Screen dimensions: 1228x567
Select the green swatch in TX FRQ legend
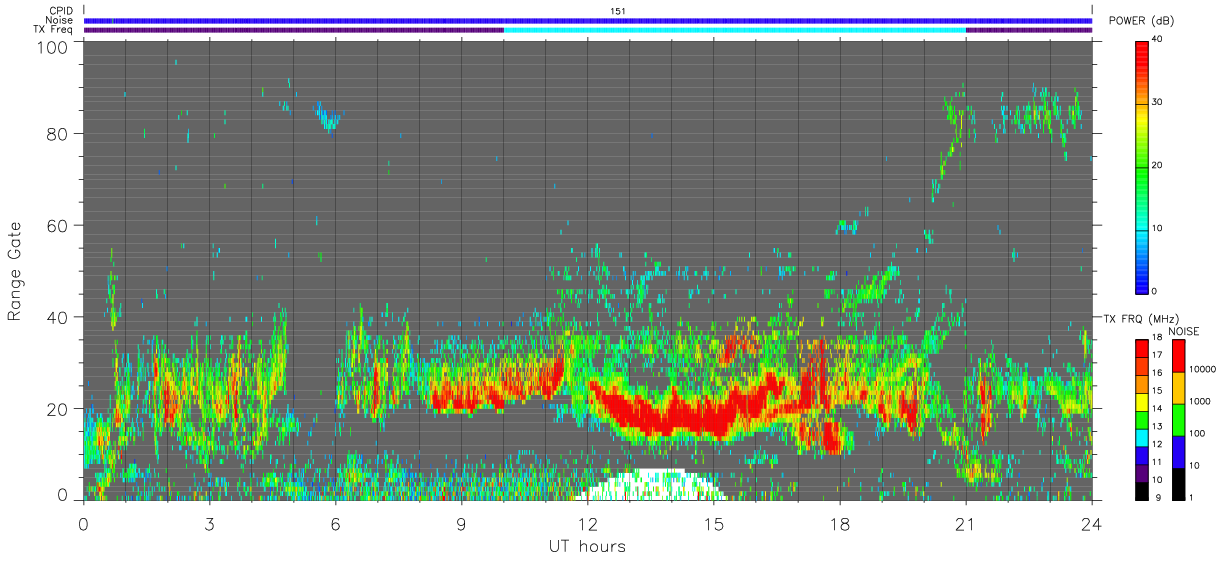[1141, 419]
